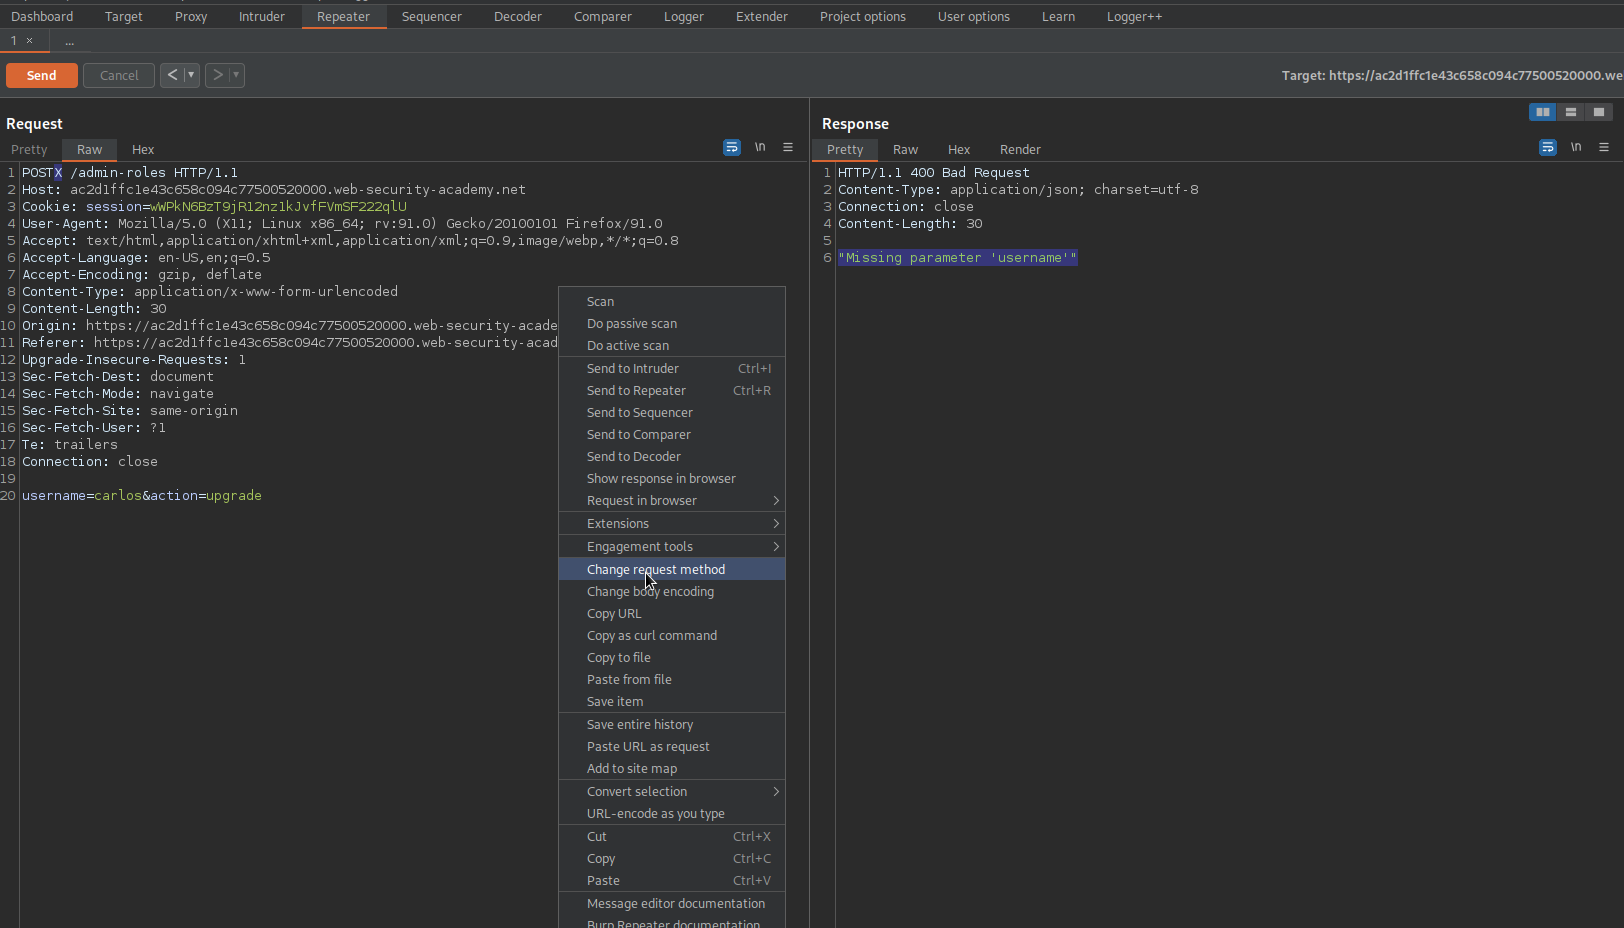Select combined tabbed layout view icon

tap(1599, 112)
